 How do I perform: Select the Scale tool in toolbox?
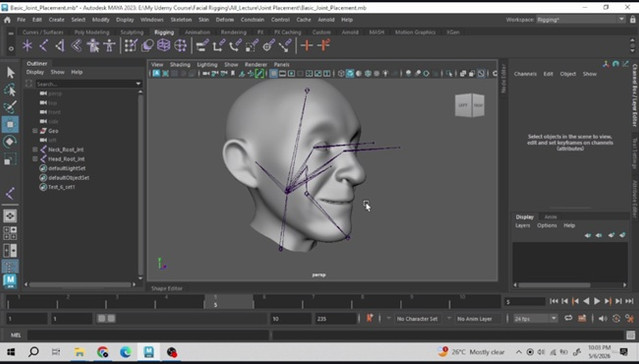point(10,159)
